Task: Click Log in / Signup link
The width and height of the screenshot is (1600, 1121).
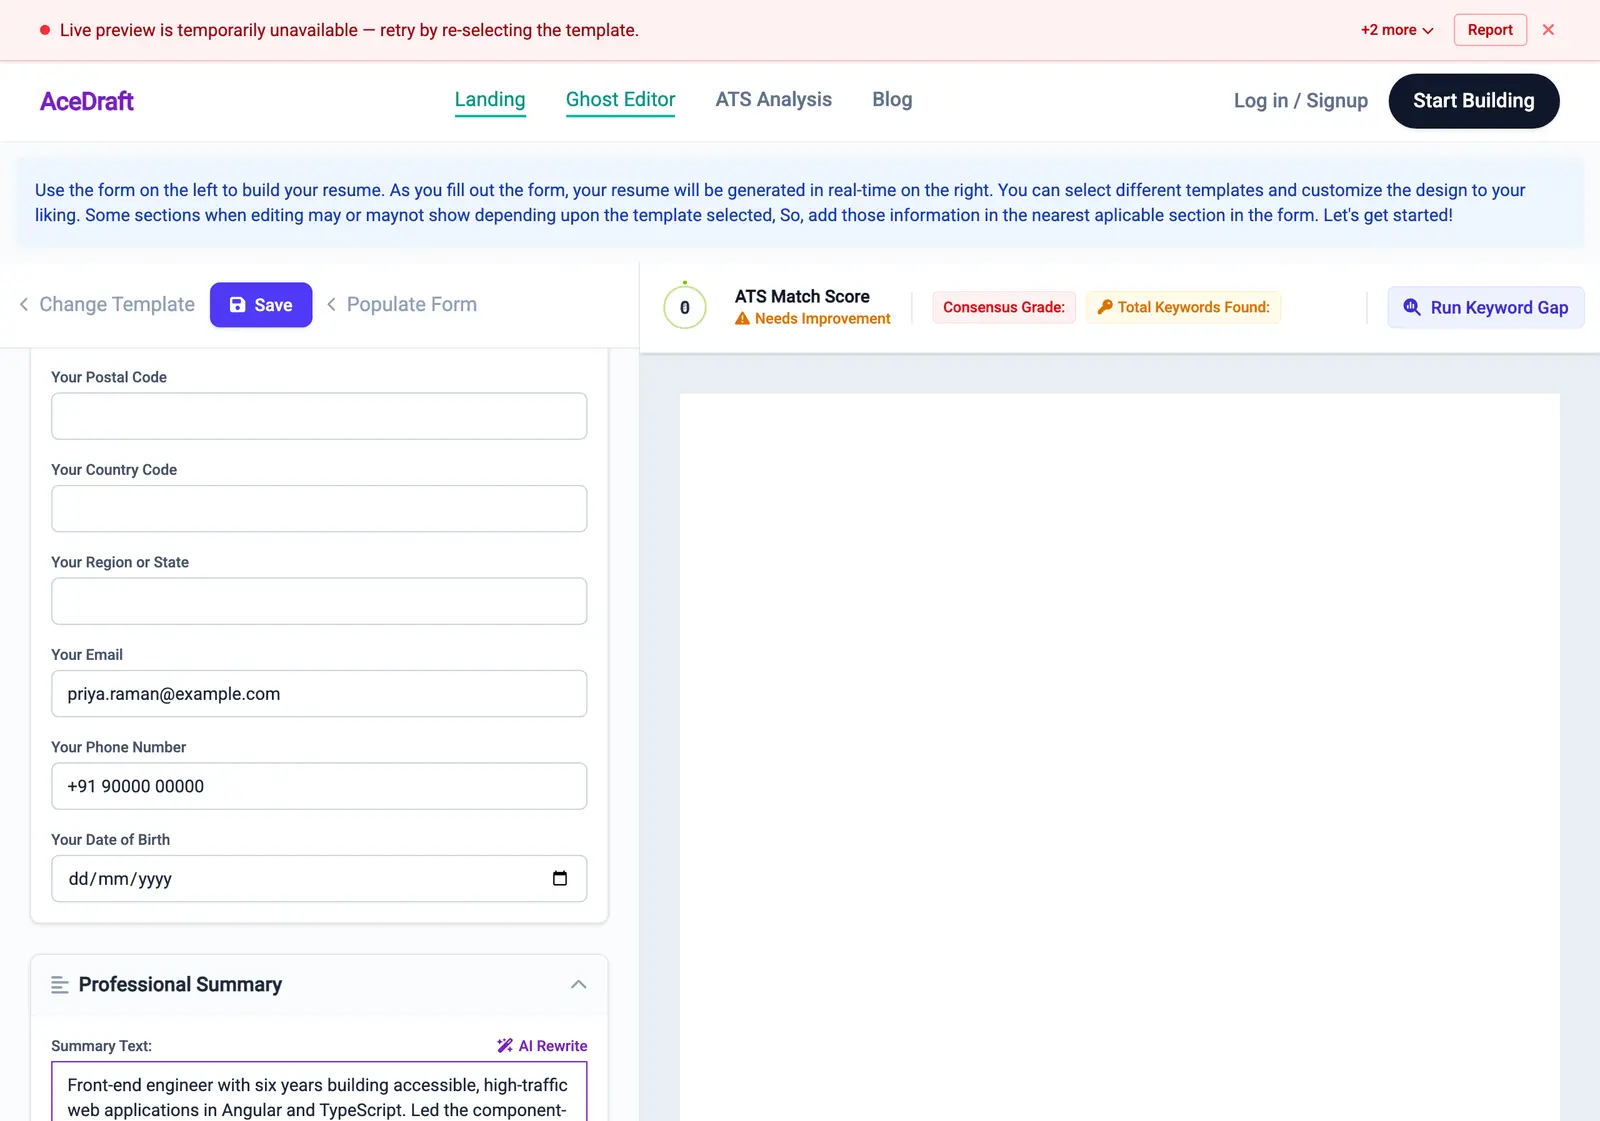Action: 1301,101
